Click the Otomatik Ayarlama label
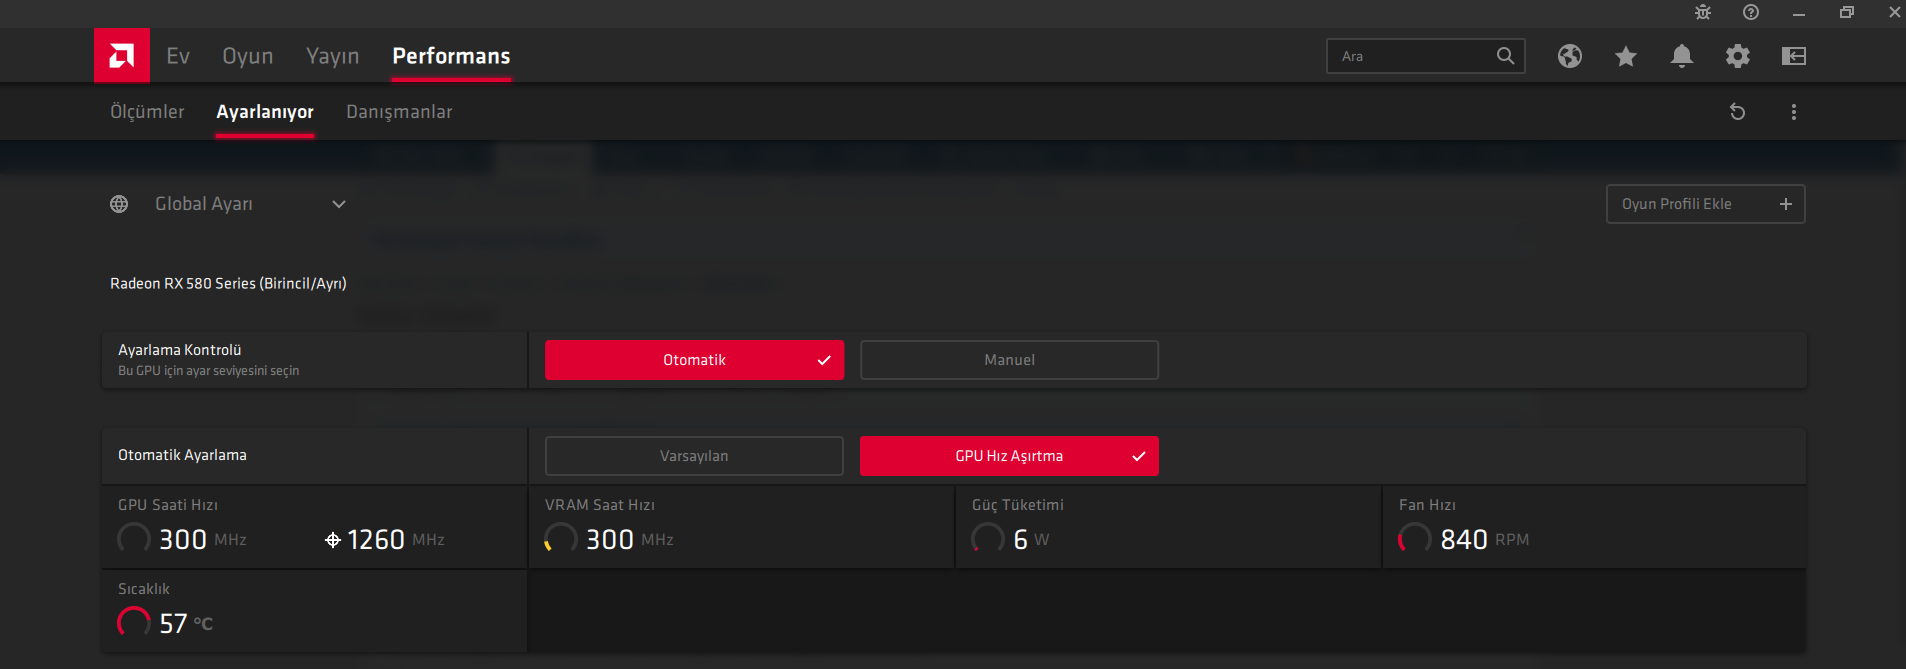Image resolution: width=1906 pixels, height=669 pixels. click(182, 455)
